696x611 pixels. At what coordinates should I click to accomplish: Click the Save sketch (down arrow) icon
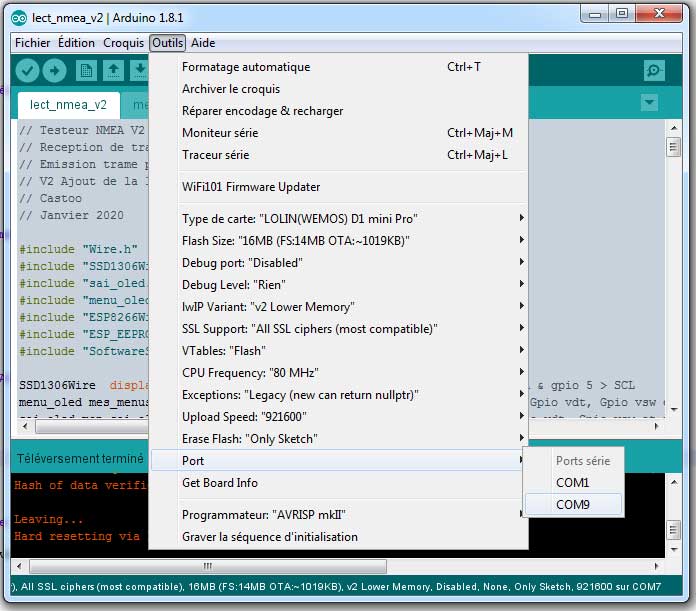pos(139,71)
